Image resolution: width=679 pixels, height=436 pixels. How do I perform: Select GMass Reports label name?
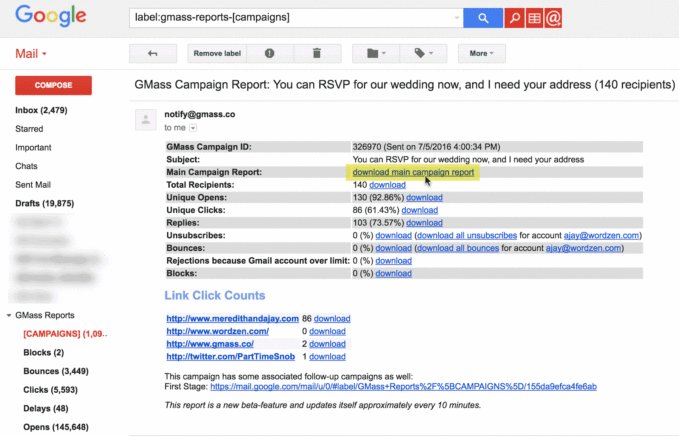45,315
